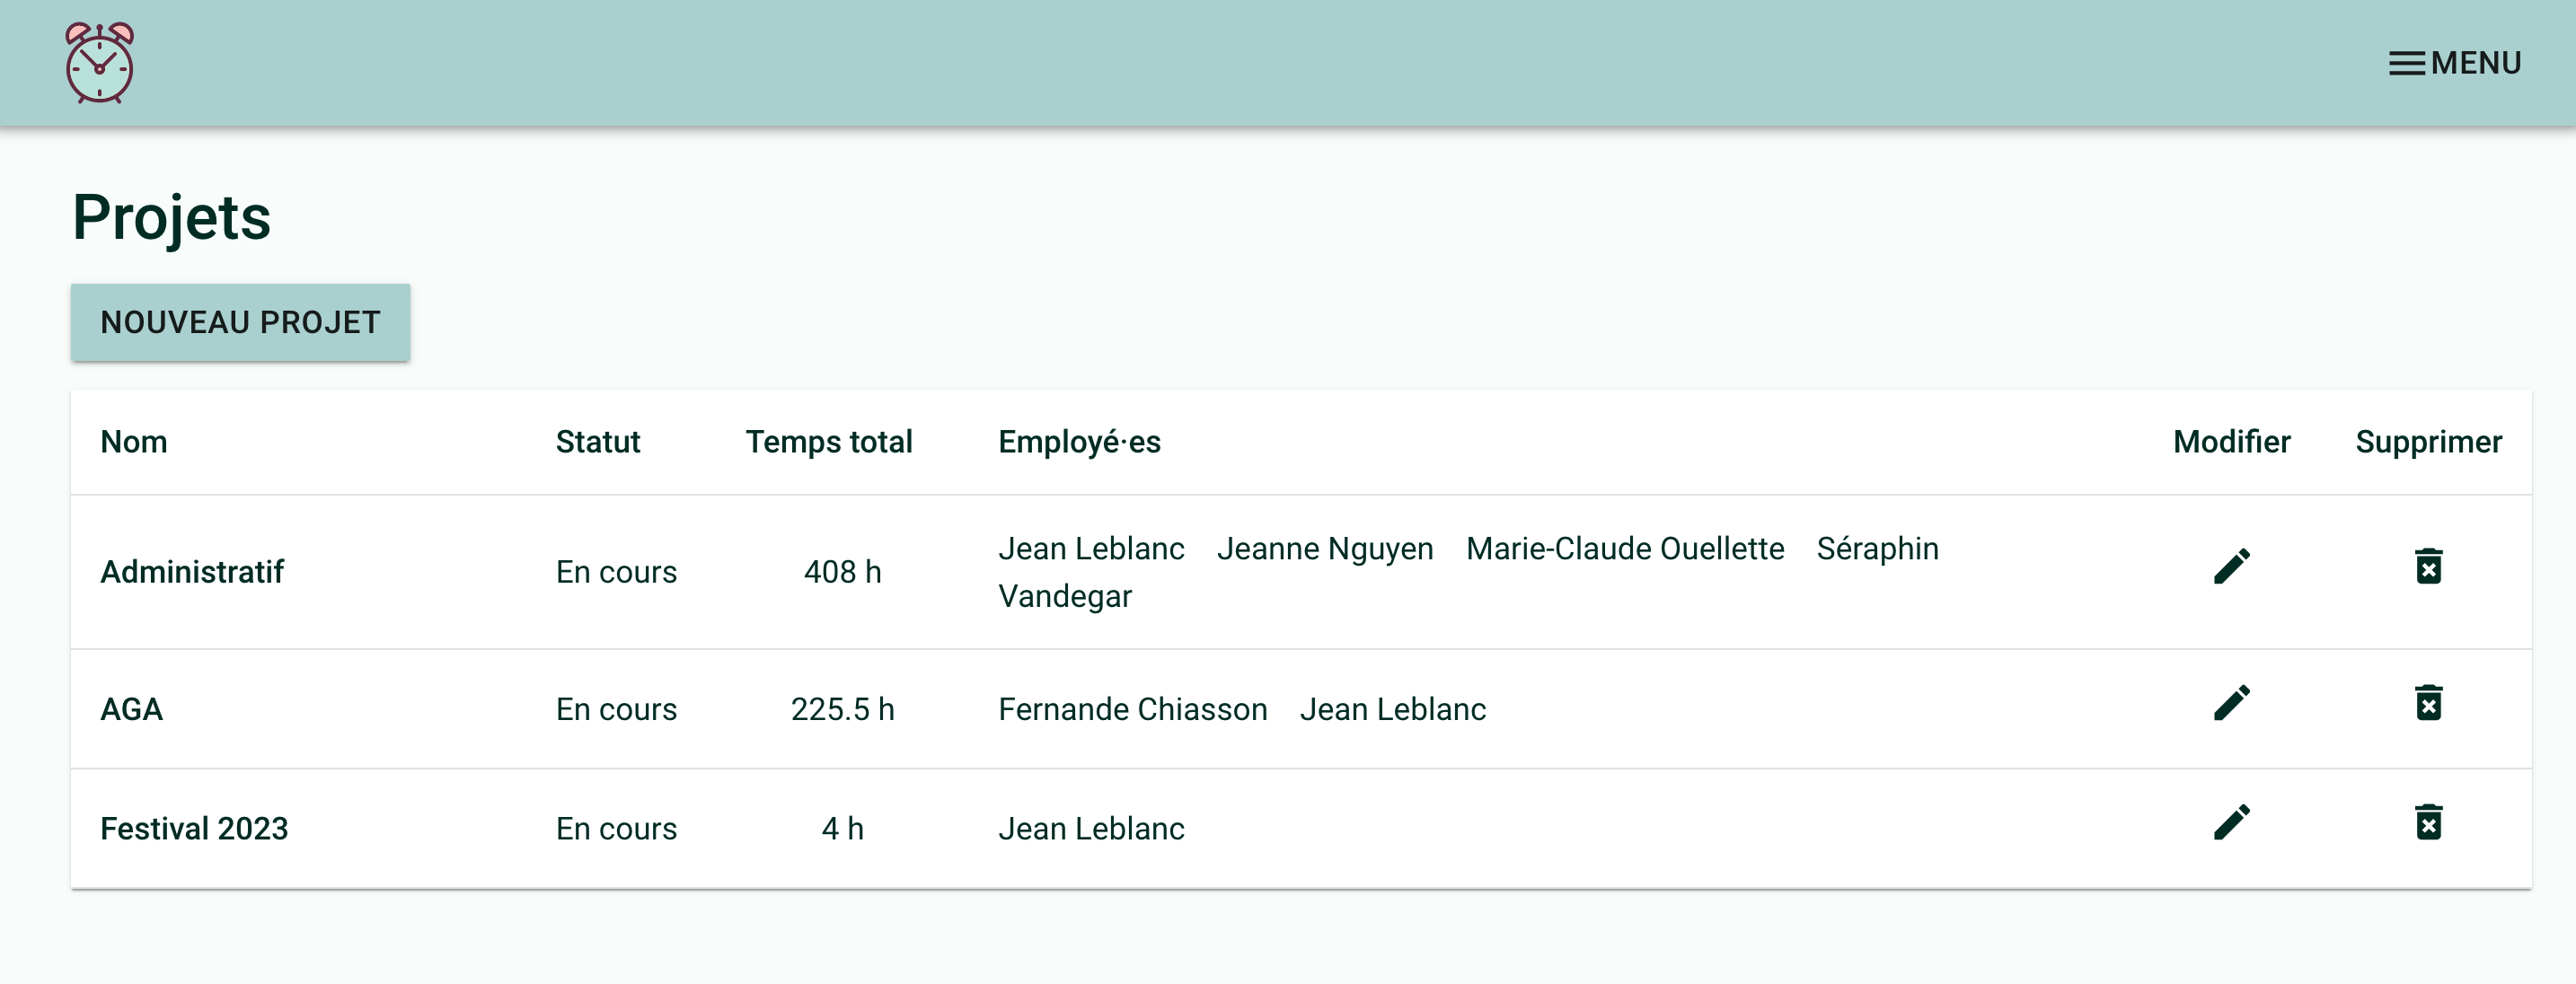Delete the AGA project via trash icon
Image resolution: width=2576 pixels, height=984 pixels.
tap(2428, 703)
